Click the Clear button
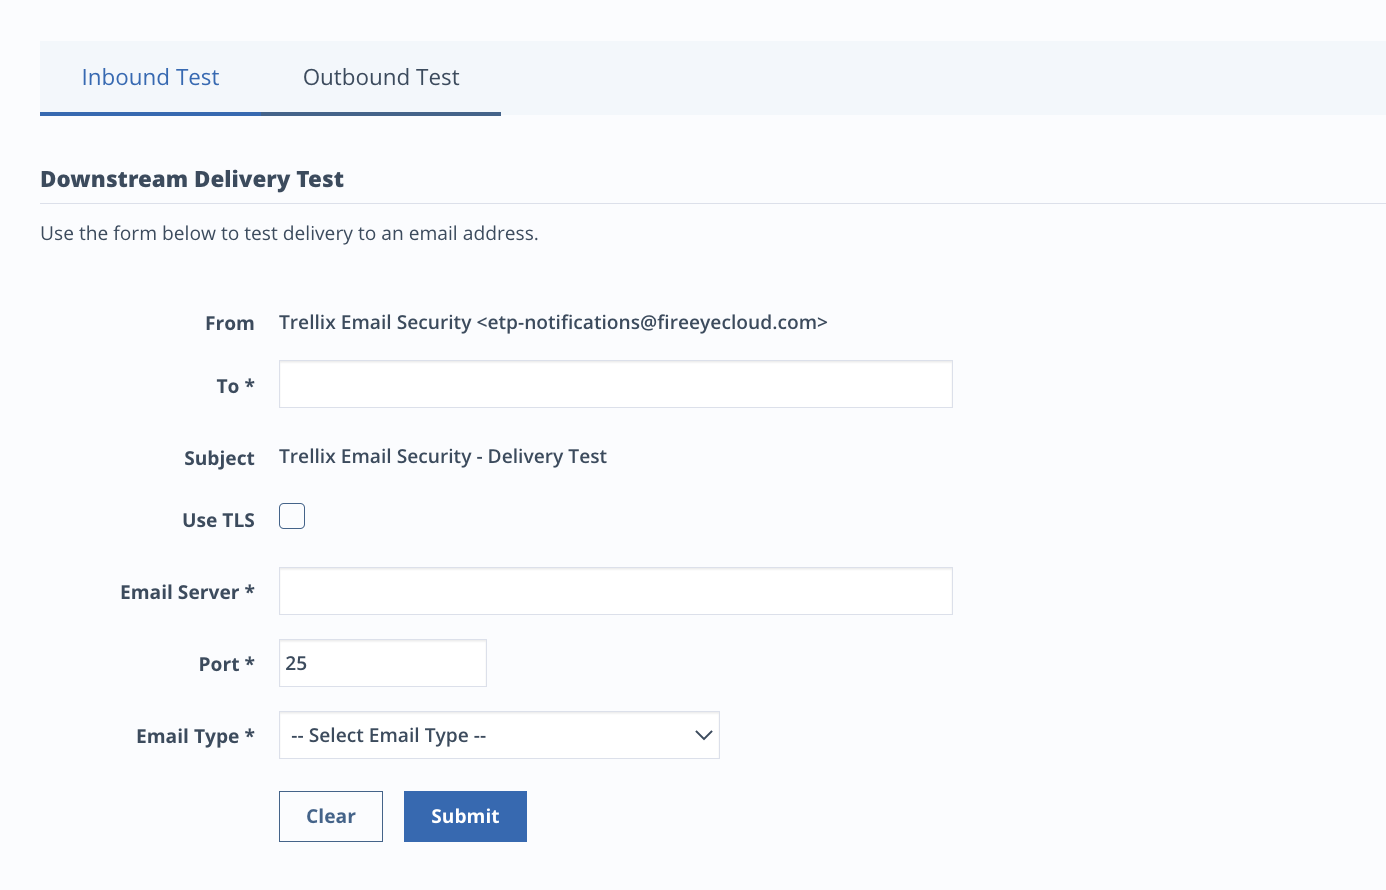 coord(331,816)
